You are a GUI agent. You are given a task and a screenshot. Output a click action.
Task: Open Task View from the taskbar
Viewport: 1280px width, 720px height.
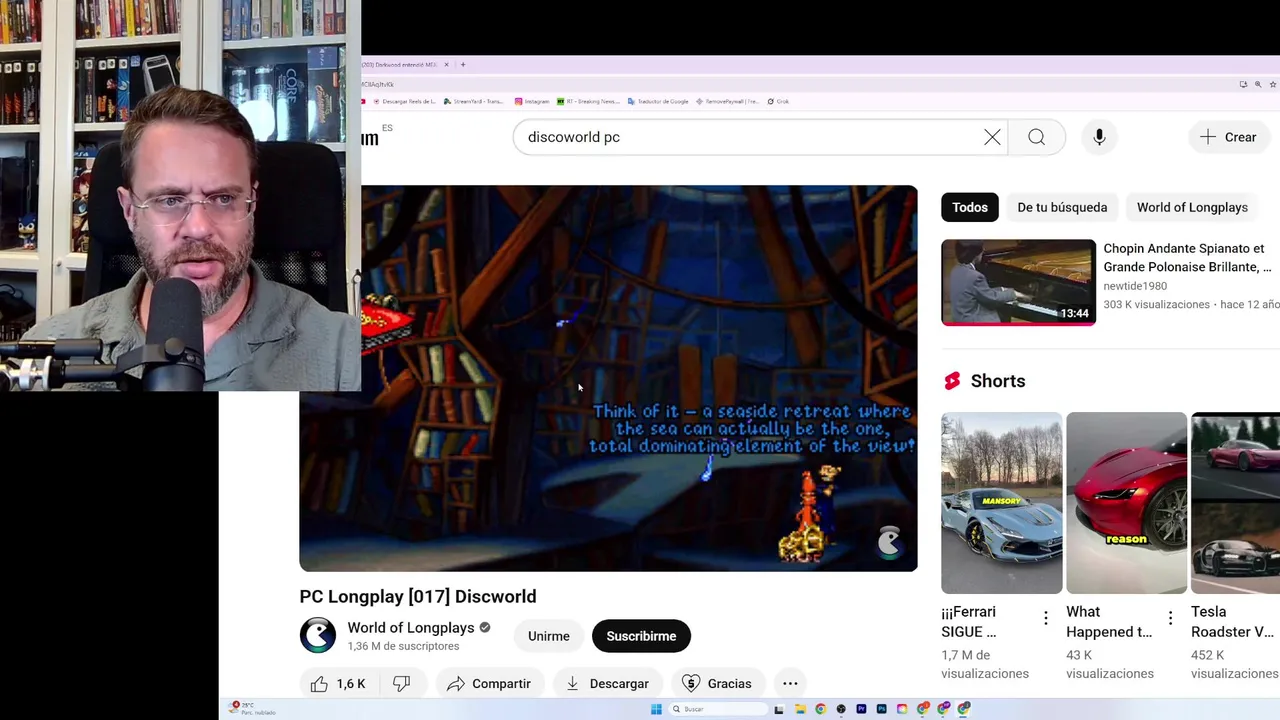pos(779,709)
